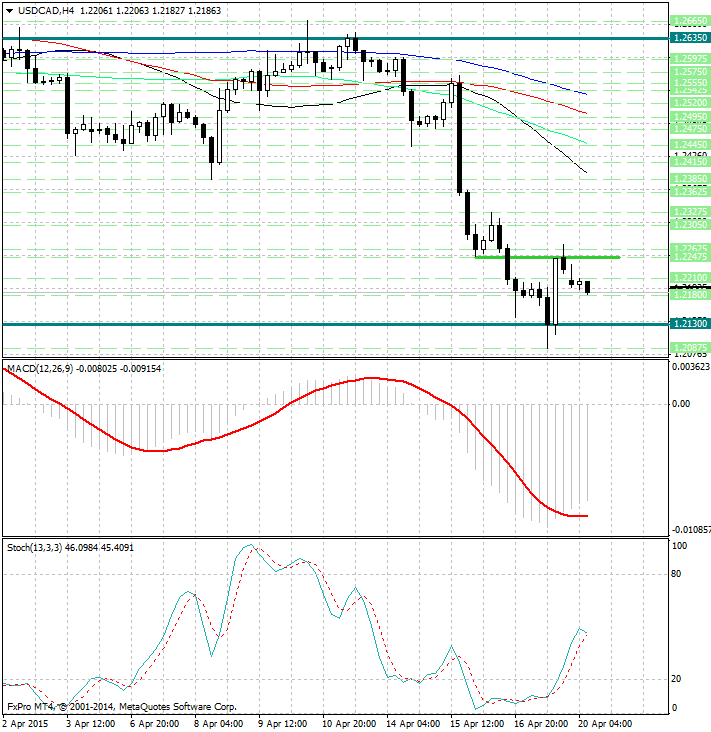Click the 1.20875 price label

pos(690,347)
